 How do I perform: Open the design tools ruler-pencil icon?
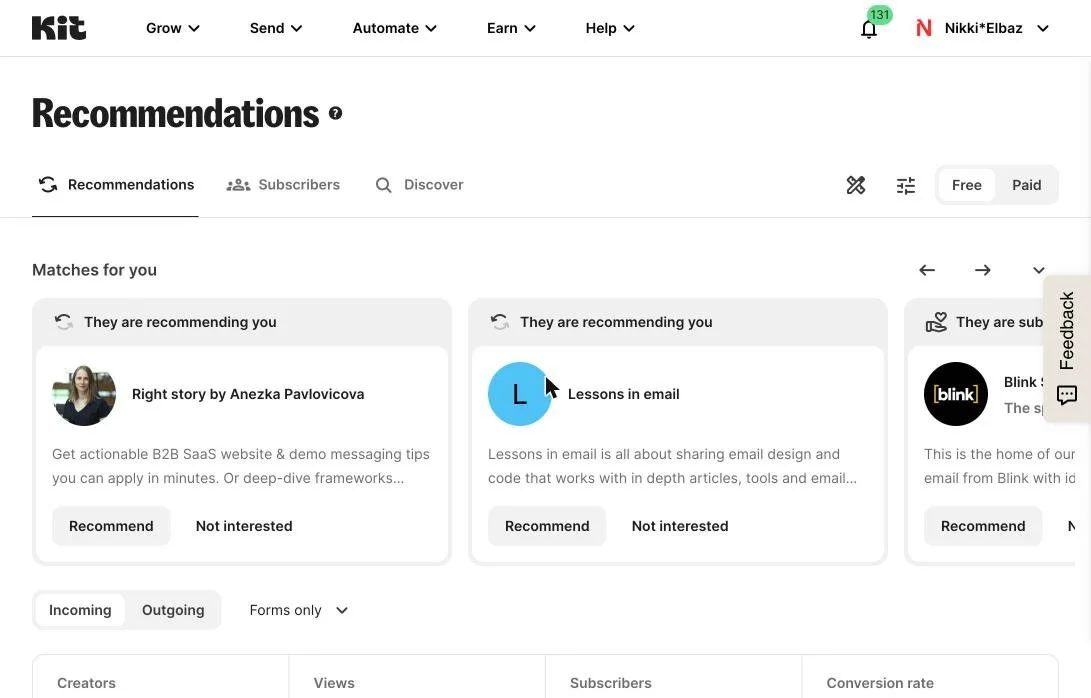click(x=856, y=185)
